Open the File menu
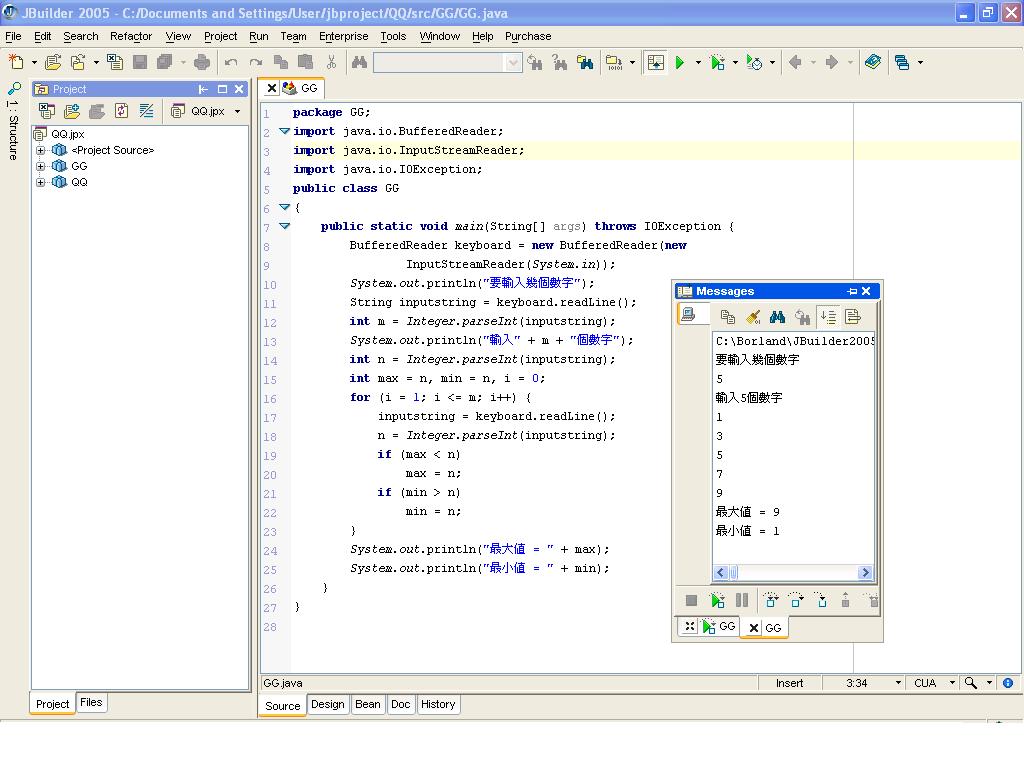This screenshot has width=1024, height=768. 13,37
